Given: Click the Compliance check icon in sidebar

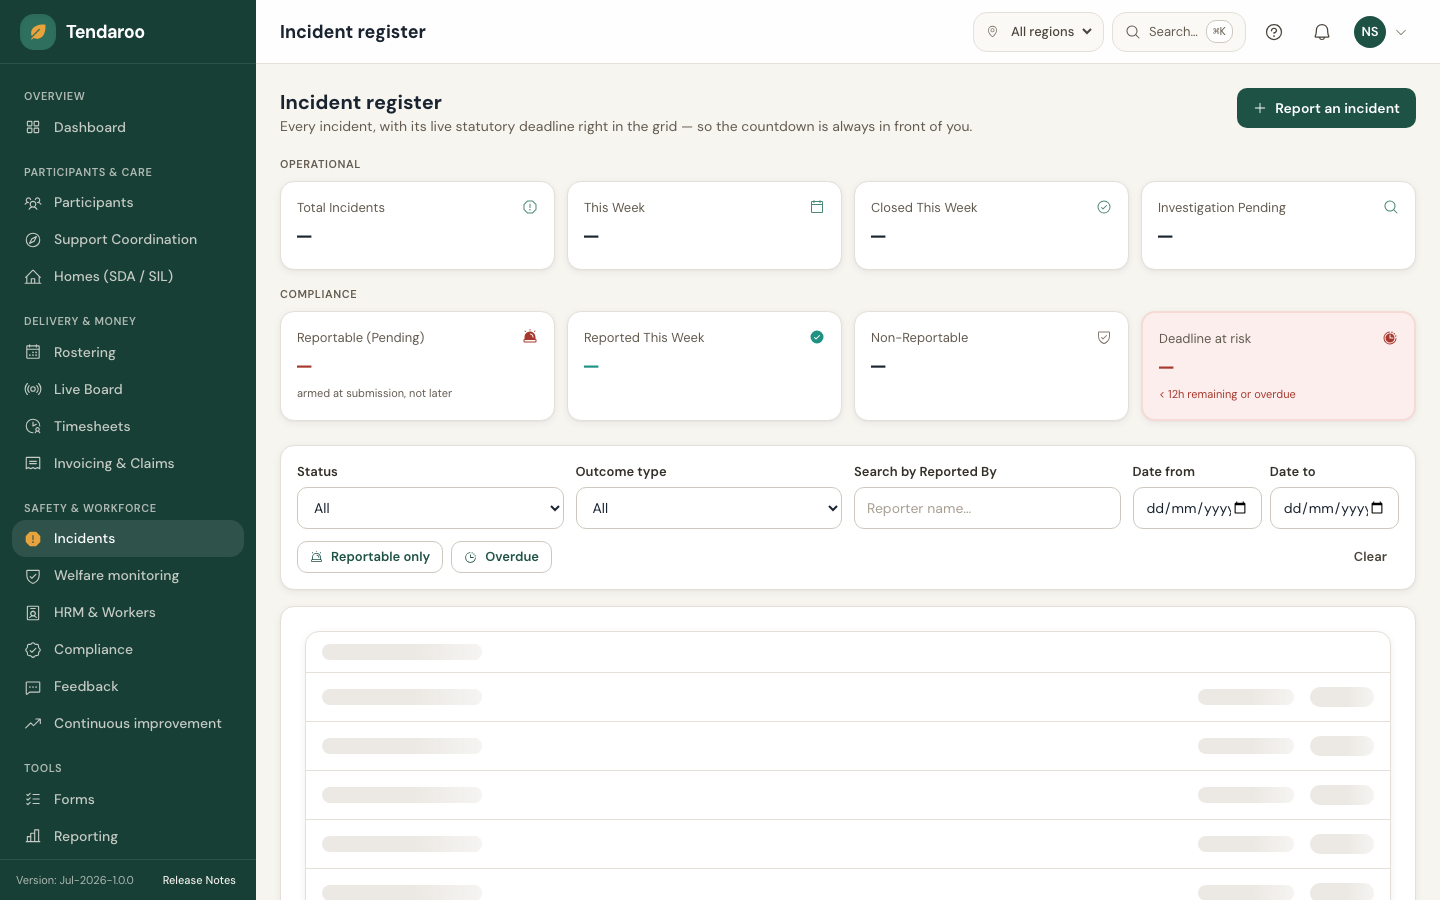Looking at the screenshot, I should (33, 649).
